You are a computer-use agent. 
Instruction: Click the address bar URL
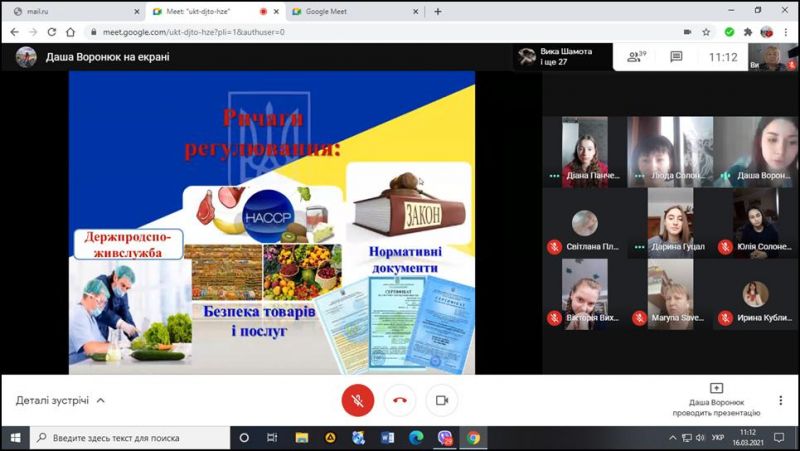(x=194, y=32)
